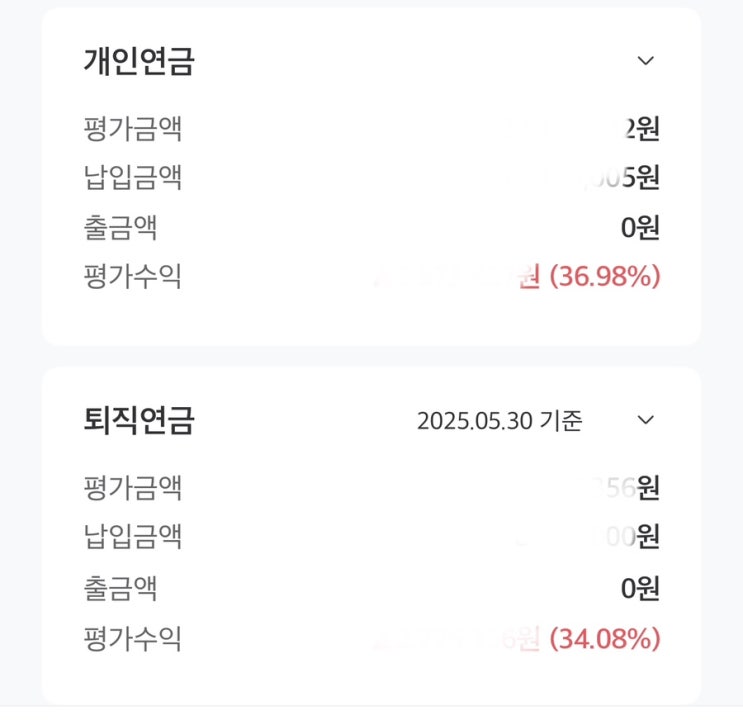Click the 36.98% return rate
This screenshot has height=720, width=743.
(x=606, y=276)
